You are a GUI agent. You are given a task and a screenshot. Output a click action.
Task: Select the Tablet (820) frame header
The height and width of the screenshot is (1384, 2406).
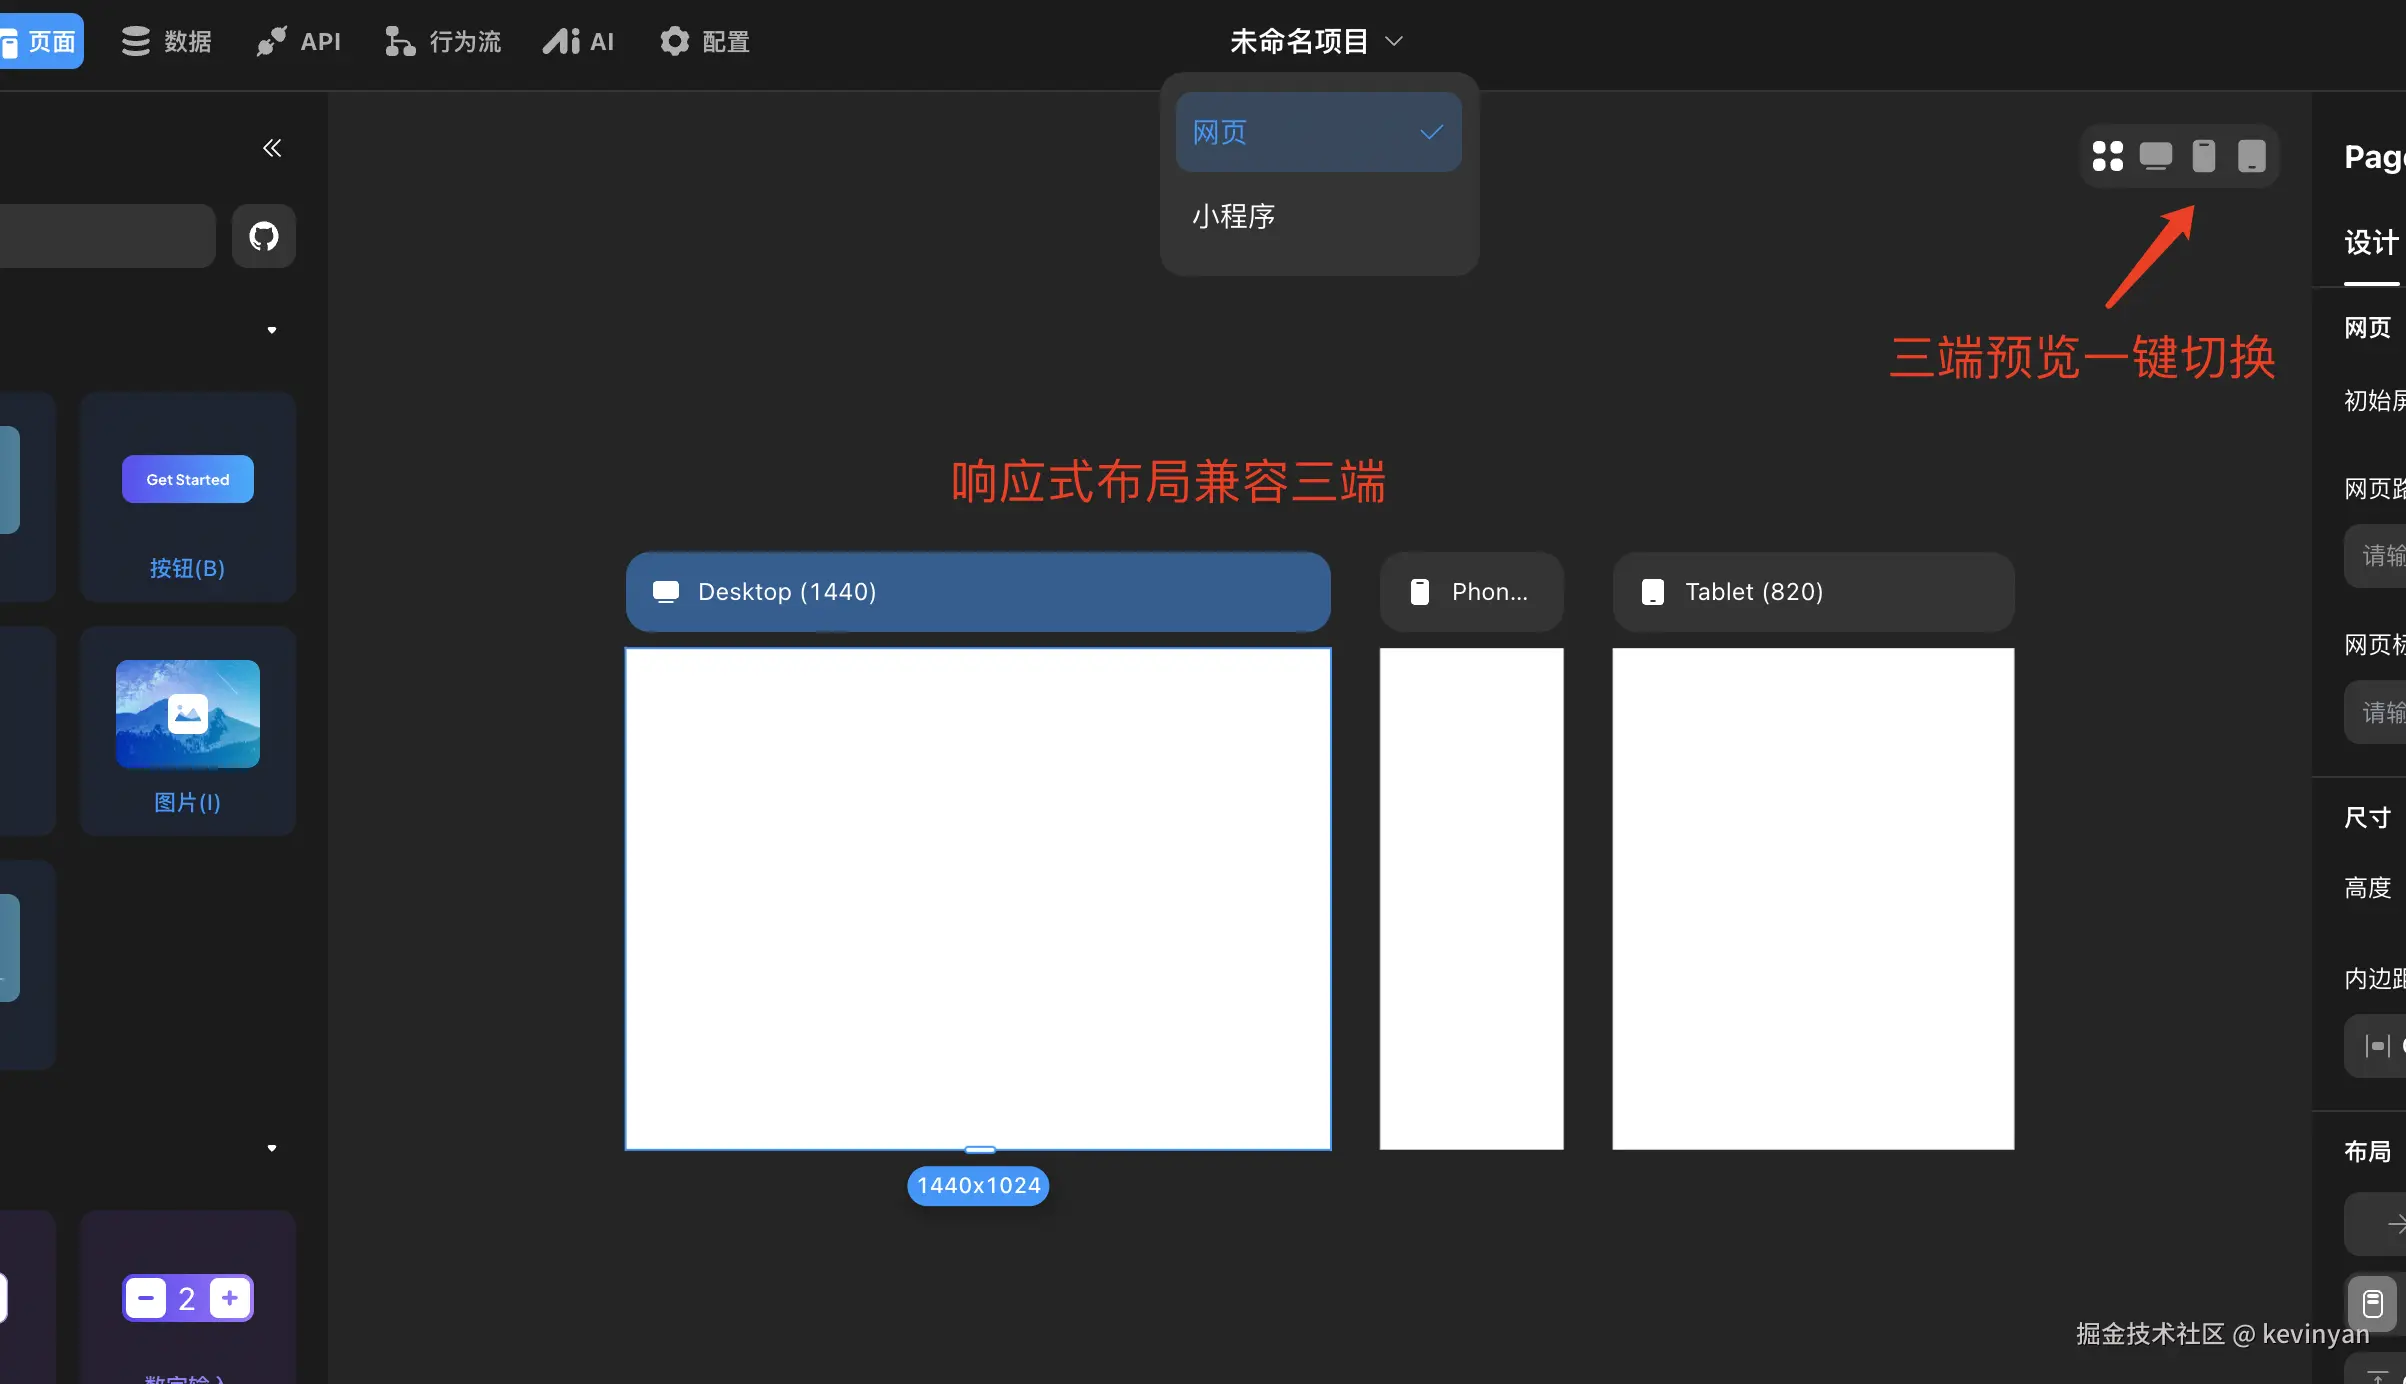pos(1812,591)
